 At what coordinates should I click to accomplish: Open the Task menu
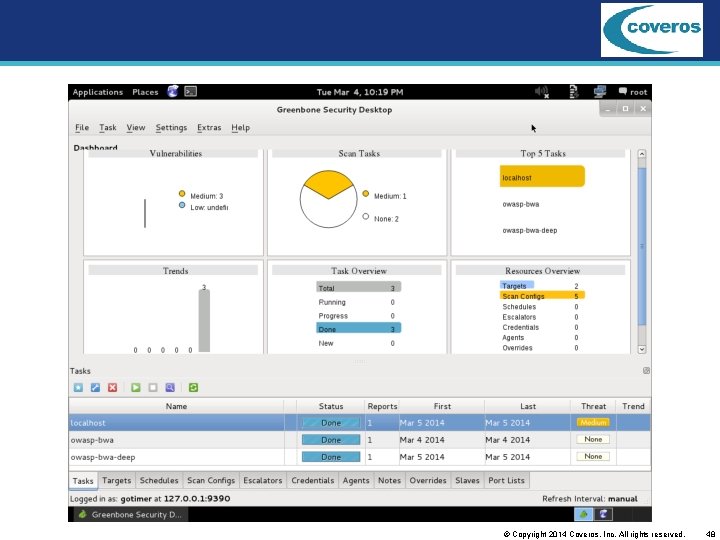(x=108, y=128)
